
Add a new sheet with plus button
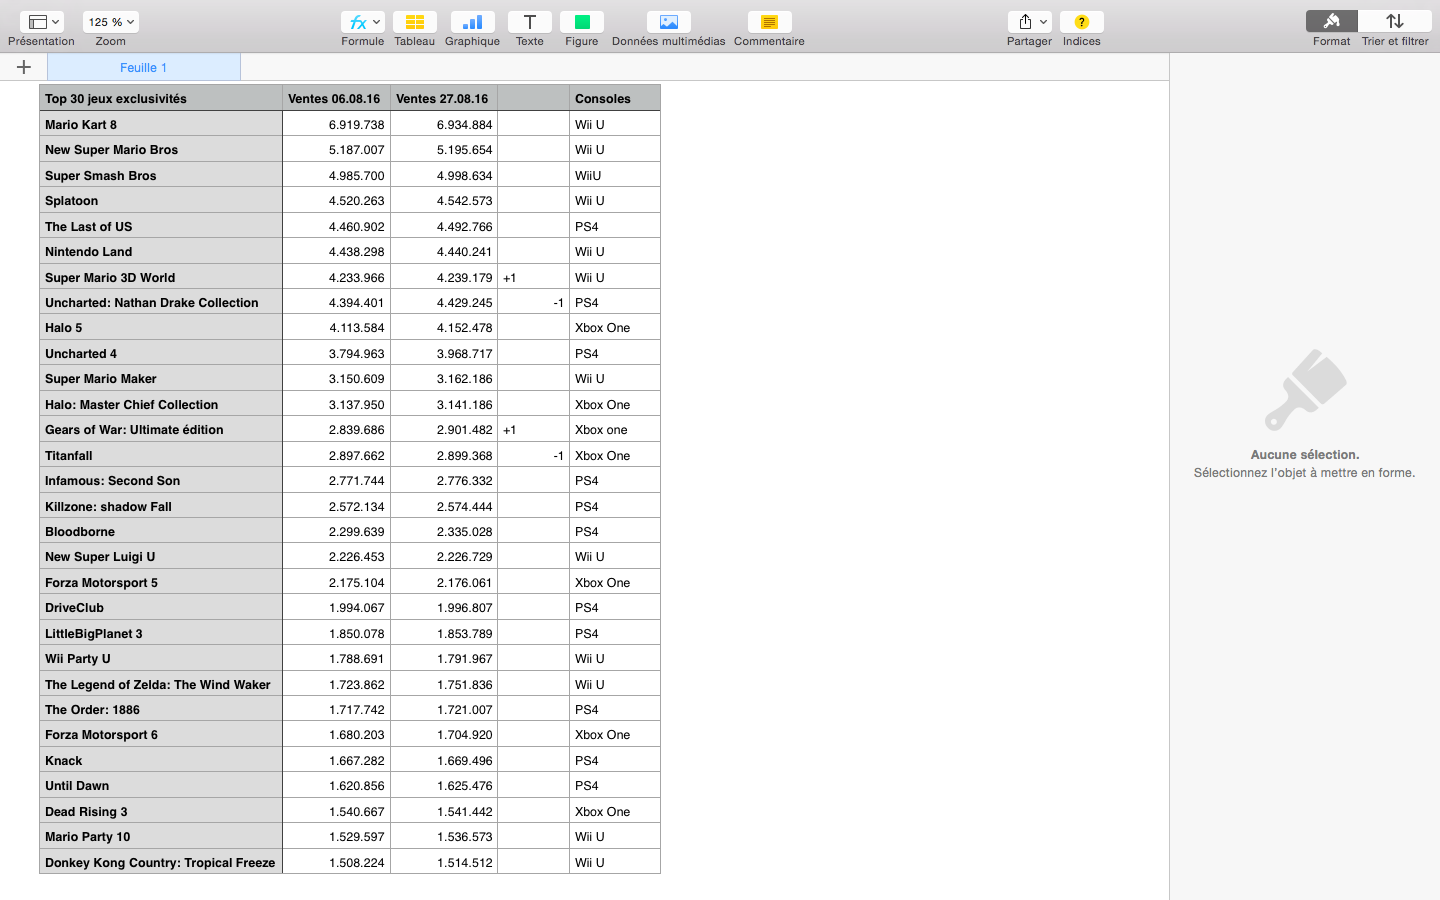pyautogui.click(x=24, y=67)
